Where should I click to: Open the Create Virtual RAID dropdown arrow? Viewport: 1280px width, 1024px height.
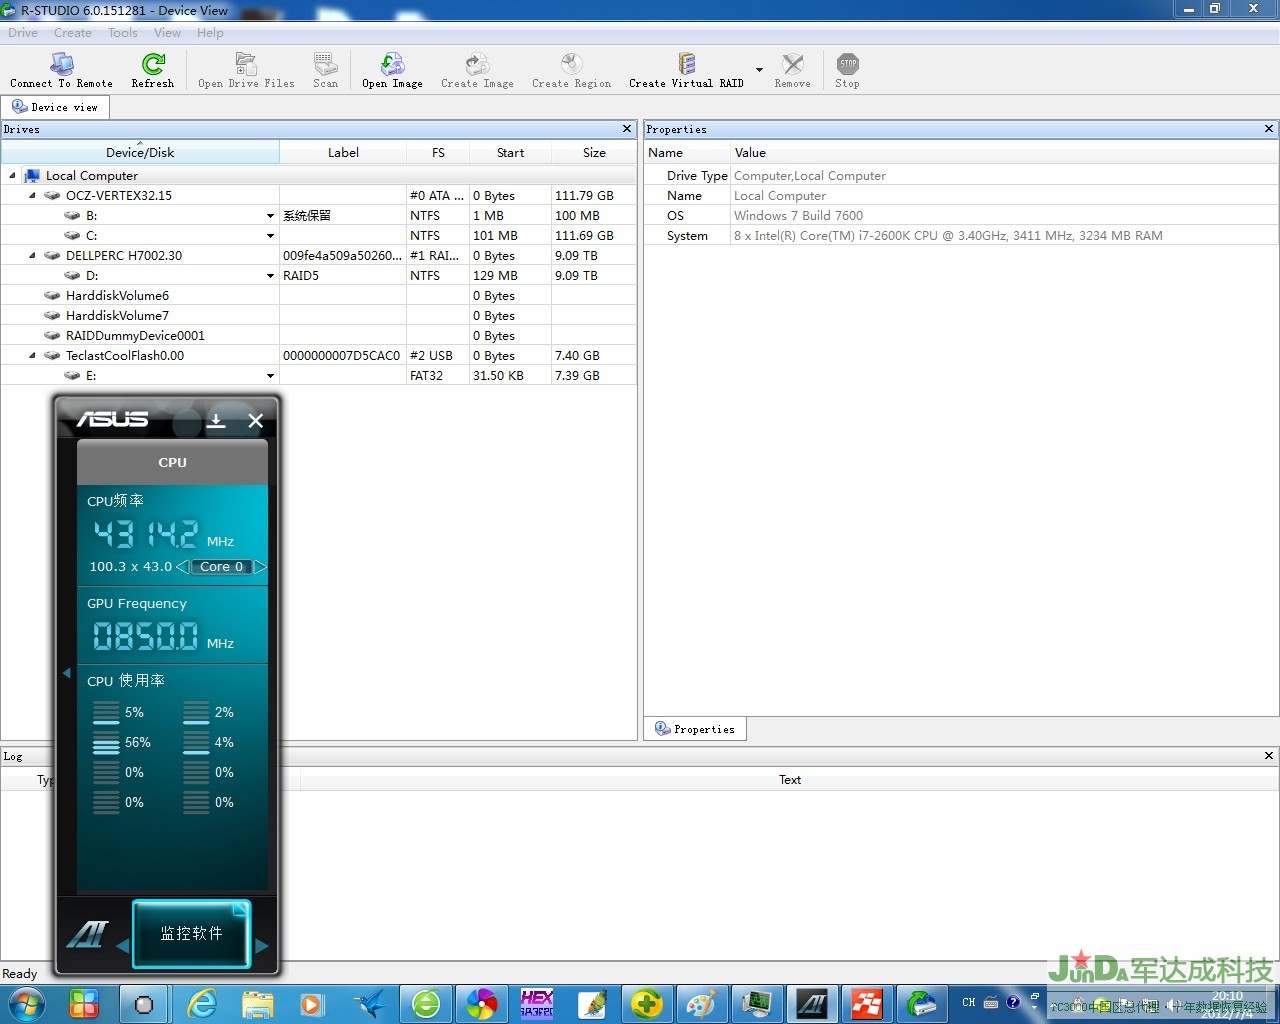coord(759,70)
